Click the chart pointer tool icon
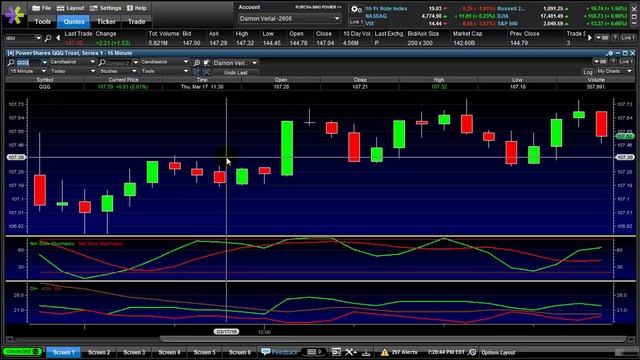Image resolution: width=640 pixels, height=360 pixels. coord(207,63)
